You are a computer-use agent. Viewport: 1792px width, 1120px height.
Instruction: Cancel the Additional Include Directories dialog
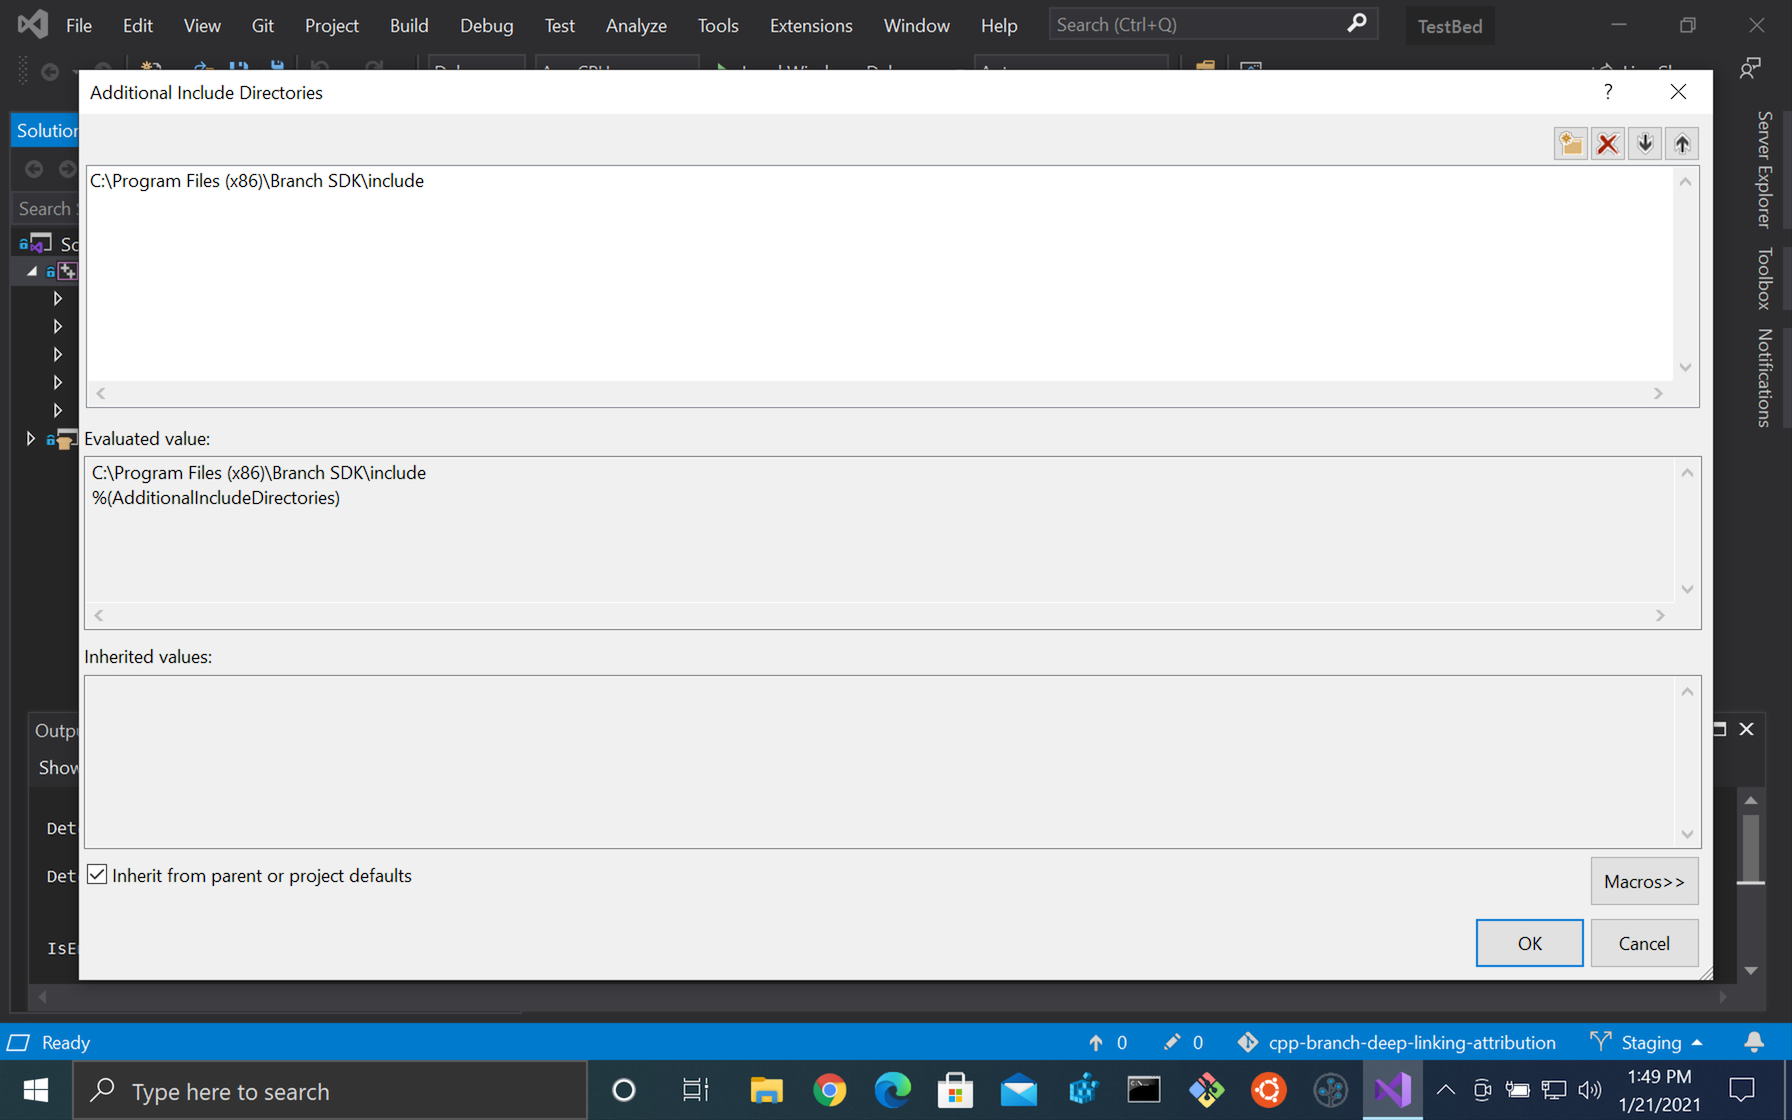[1644, 943]
